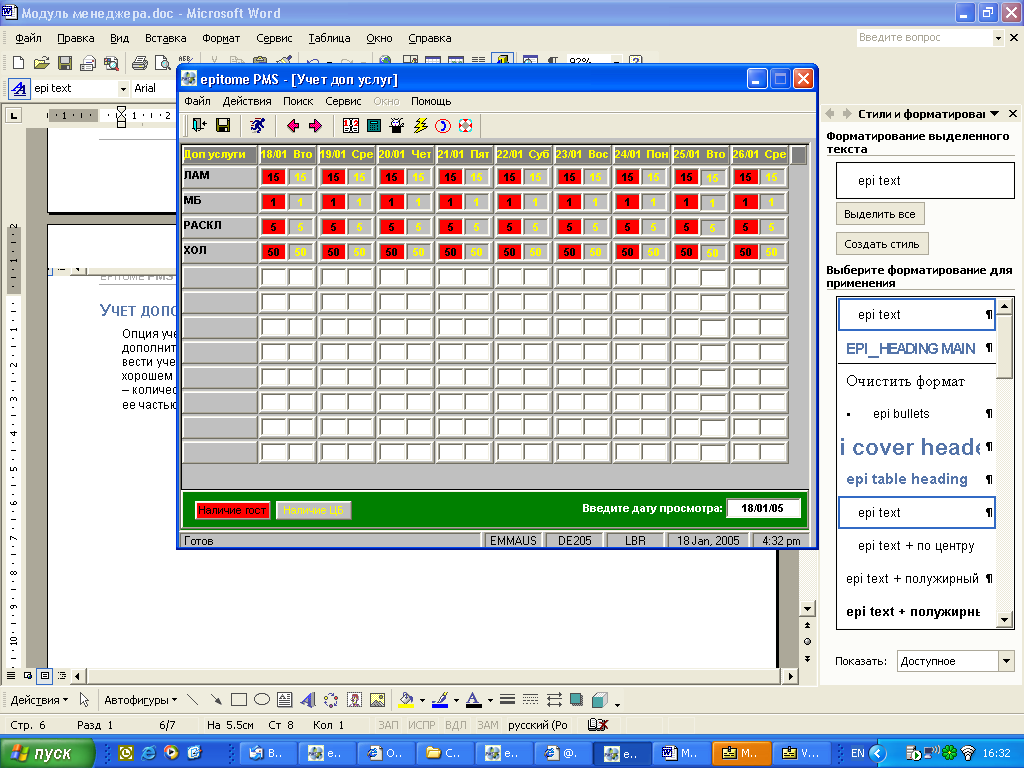Open the Font Color dropdown arrow in drawing toolbar
This screenshot has height=768, width=1024.
[490, 701]
